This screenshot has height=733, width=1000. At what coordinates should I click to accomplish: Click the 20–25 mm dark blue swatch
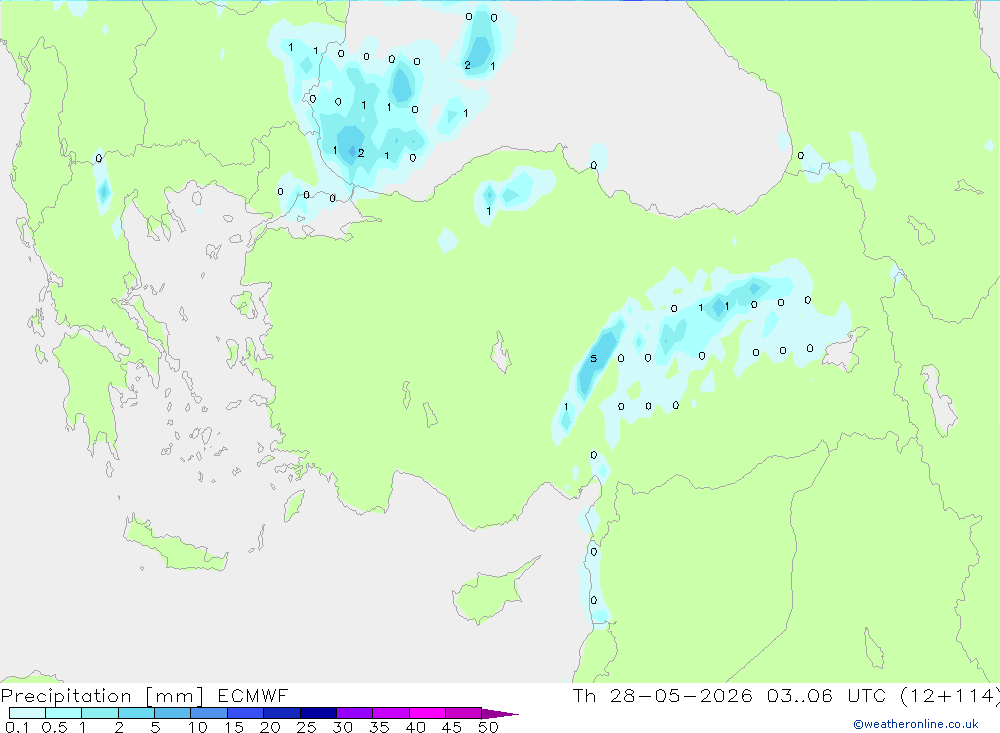(x=282, y=713)
